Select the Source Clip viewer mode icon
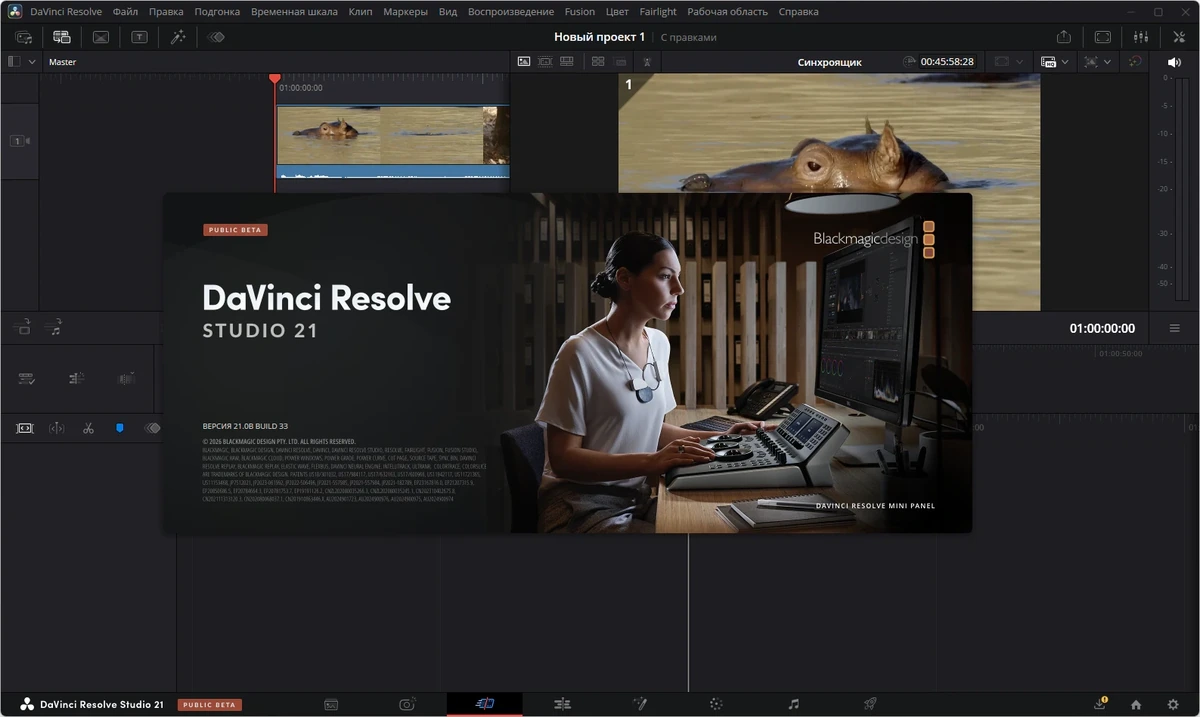 pos(523,61)
